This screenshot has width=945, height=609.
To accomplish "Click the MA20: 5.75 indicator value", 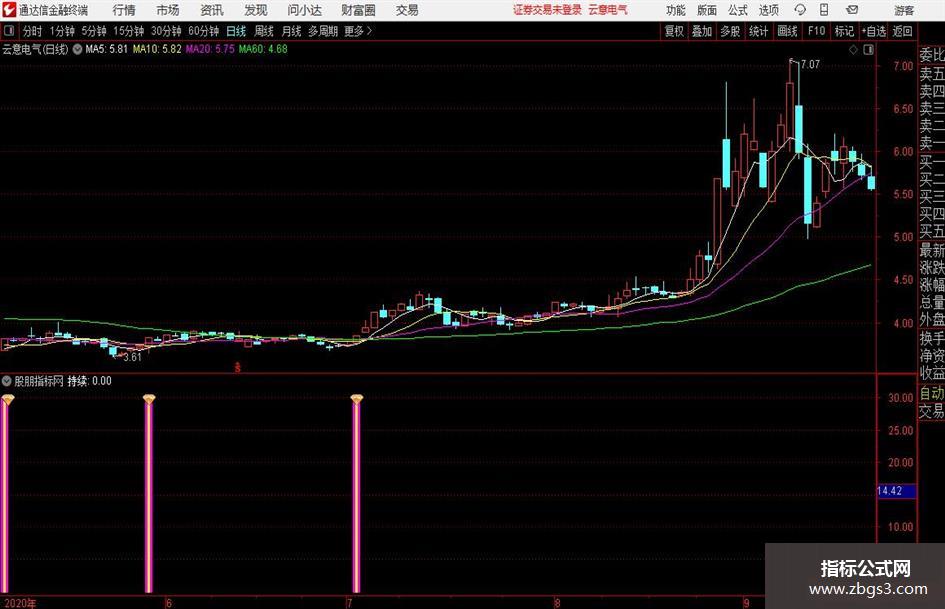I will pos(210,49).
